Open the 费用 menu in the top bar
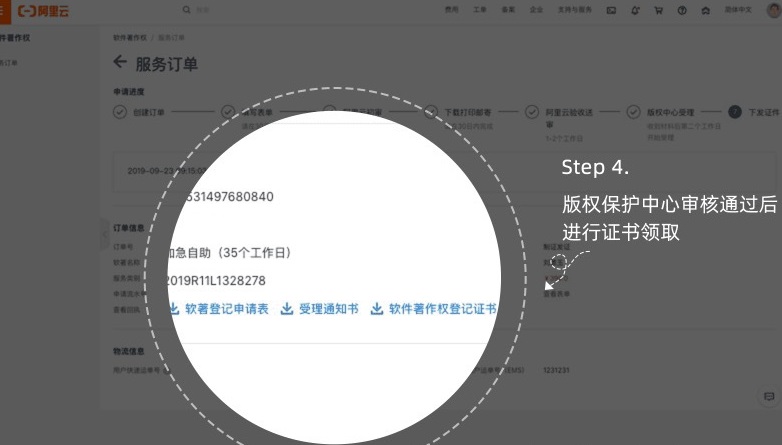This screenshot has height=445, width=782. tap(451, 9)
